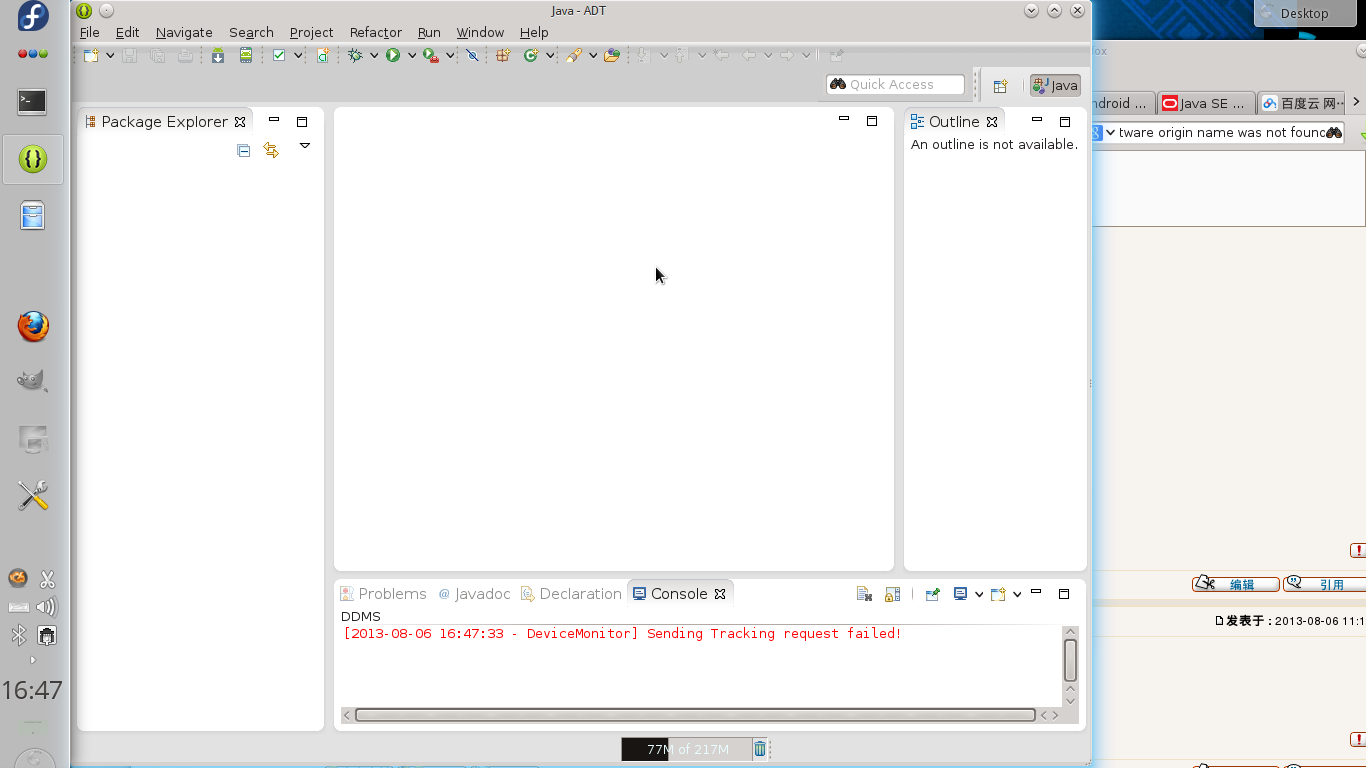Image resolution: width=1366 pixels, height=768 pixels.
Task: Click the Console horizontal scrollbar
Action: (695, 715)
